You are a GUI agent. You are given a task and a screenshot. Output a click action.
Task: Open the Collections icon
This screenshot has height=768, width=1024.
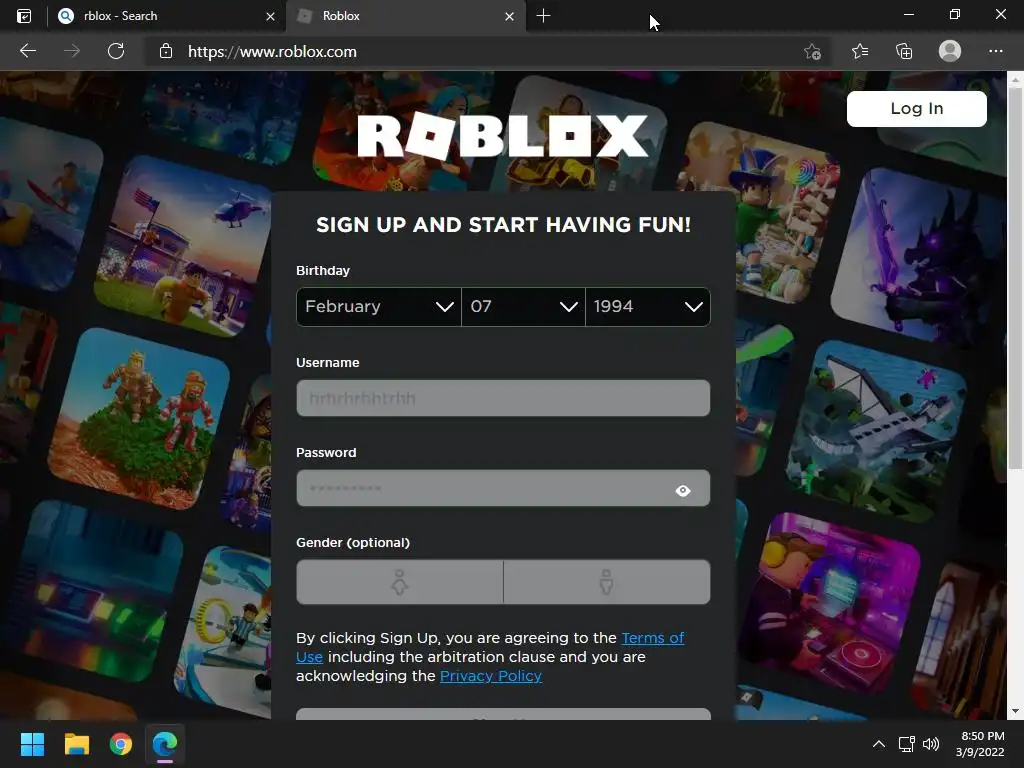(x=904, y=51)
